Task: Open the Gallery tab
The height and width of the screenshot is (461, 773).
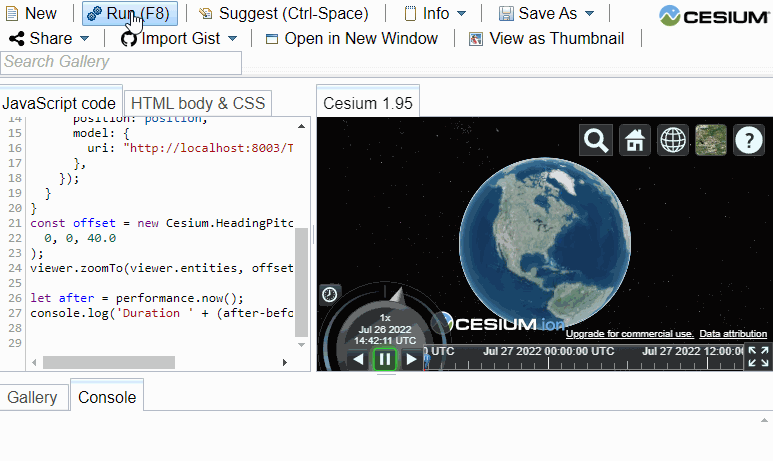Action: pos(33,397)
